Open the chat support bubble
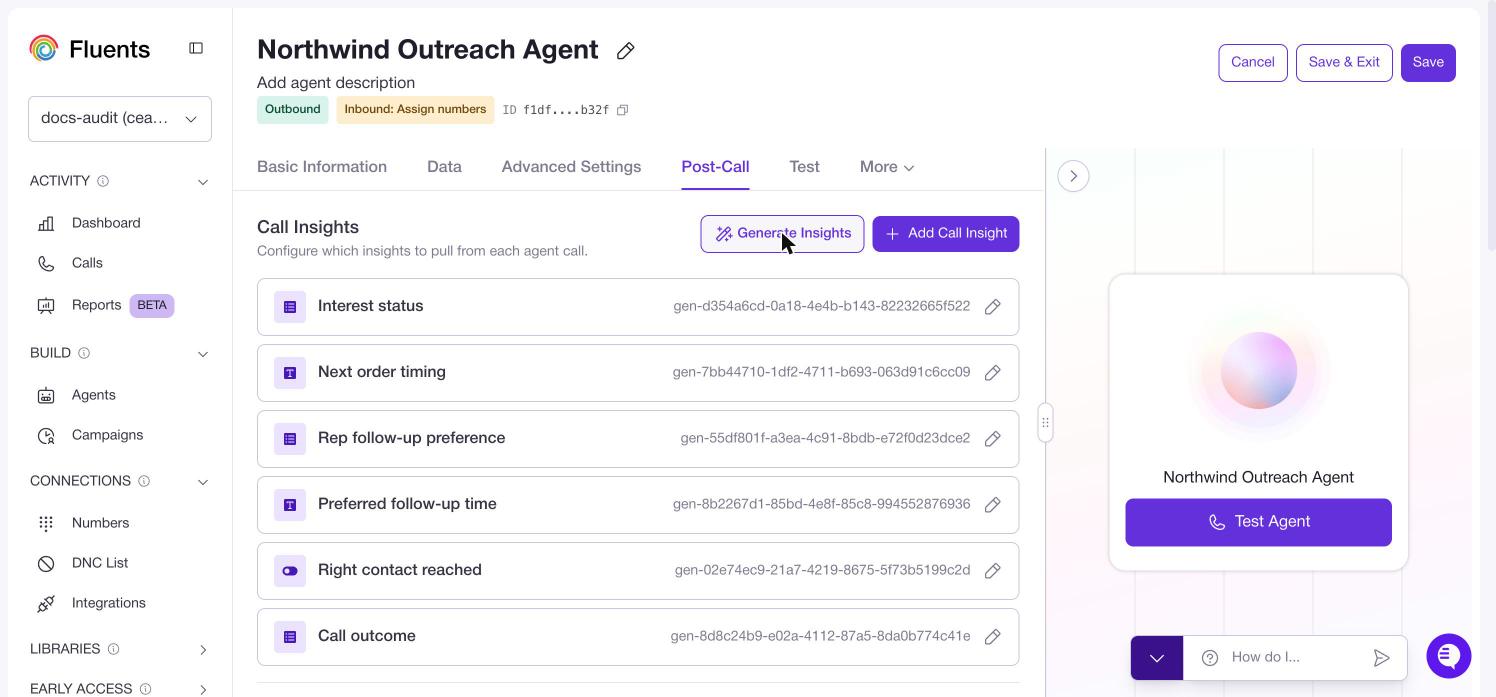The width and height of the screenshot is (1496, 697). point(1449,656)
